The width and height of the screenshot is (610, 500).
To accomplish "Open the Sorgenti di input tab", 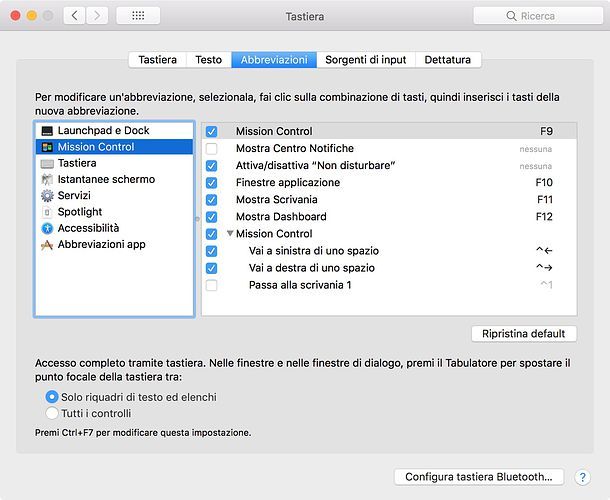I will tap(366, 60).
